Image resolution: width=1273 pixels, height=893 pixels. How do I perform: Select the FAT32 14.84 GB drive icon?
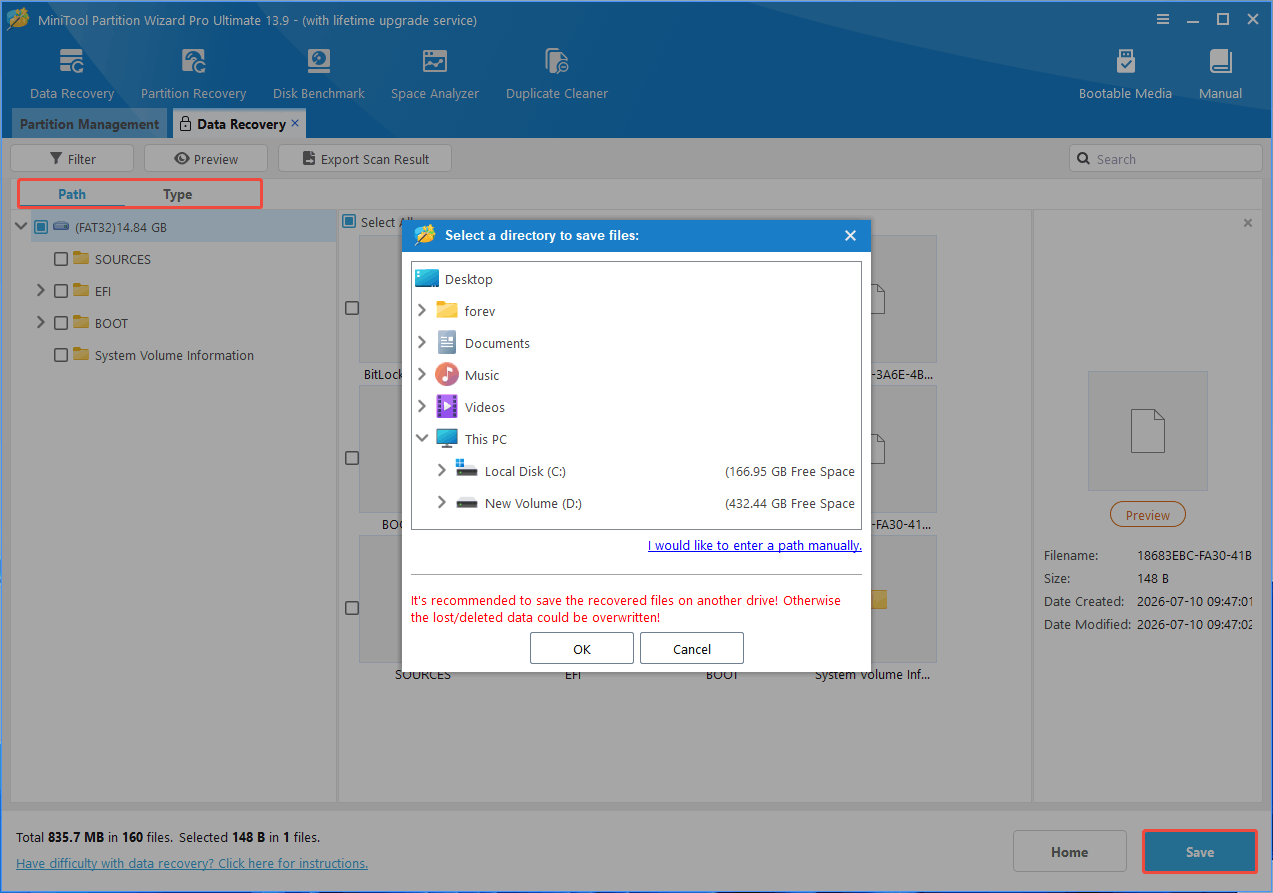(x=62, y=227)
